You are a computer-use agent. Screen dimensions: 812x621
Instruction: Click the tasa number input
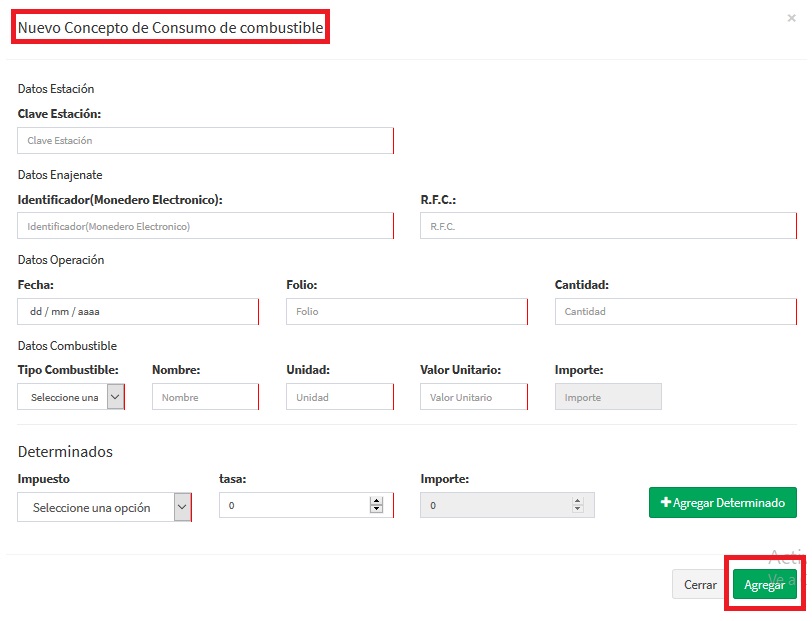coord(295,506)
